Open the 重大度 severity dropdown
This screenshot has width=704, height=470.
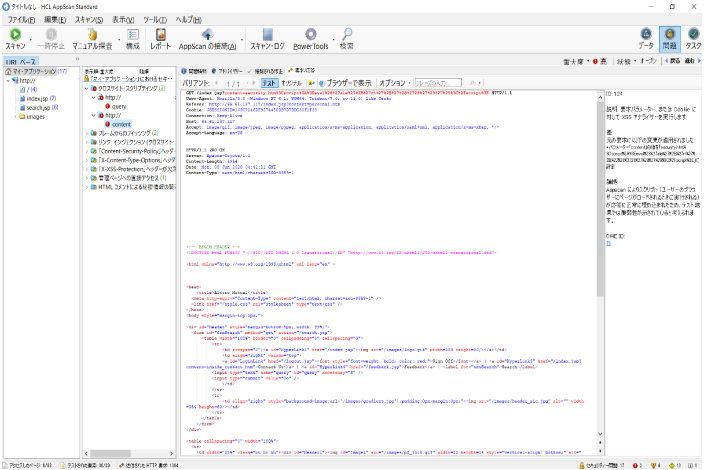576,61
